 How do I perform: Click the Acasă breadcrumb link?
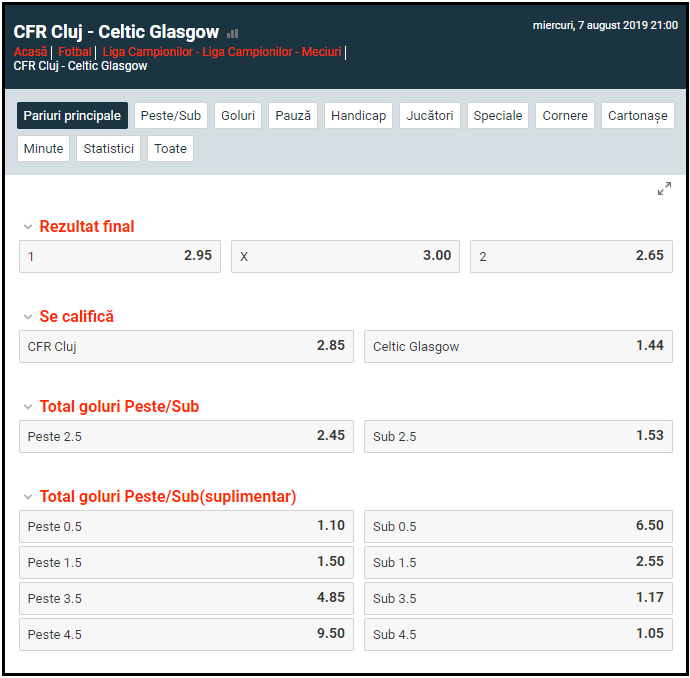(30, 52)
